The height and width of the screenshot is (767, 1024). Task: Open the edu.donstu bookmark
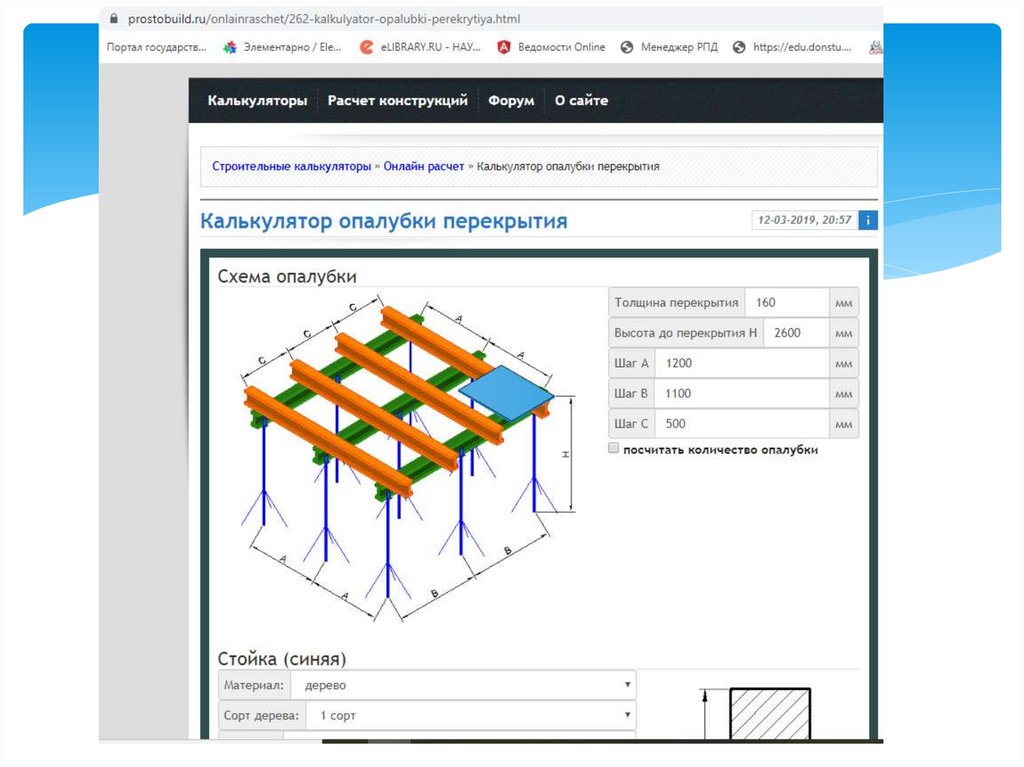[x=792, y=47]
